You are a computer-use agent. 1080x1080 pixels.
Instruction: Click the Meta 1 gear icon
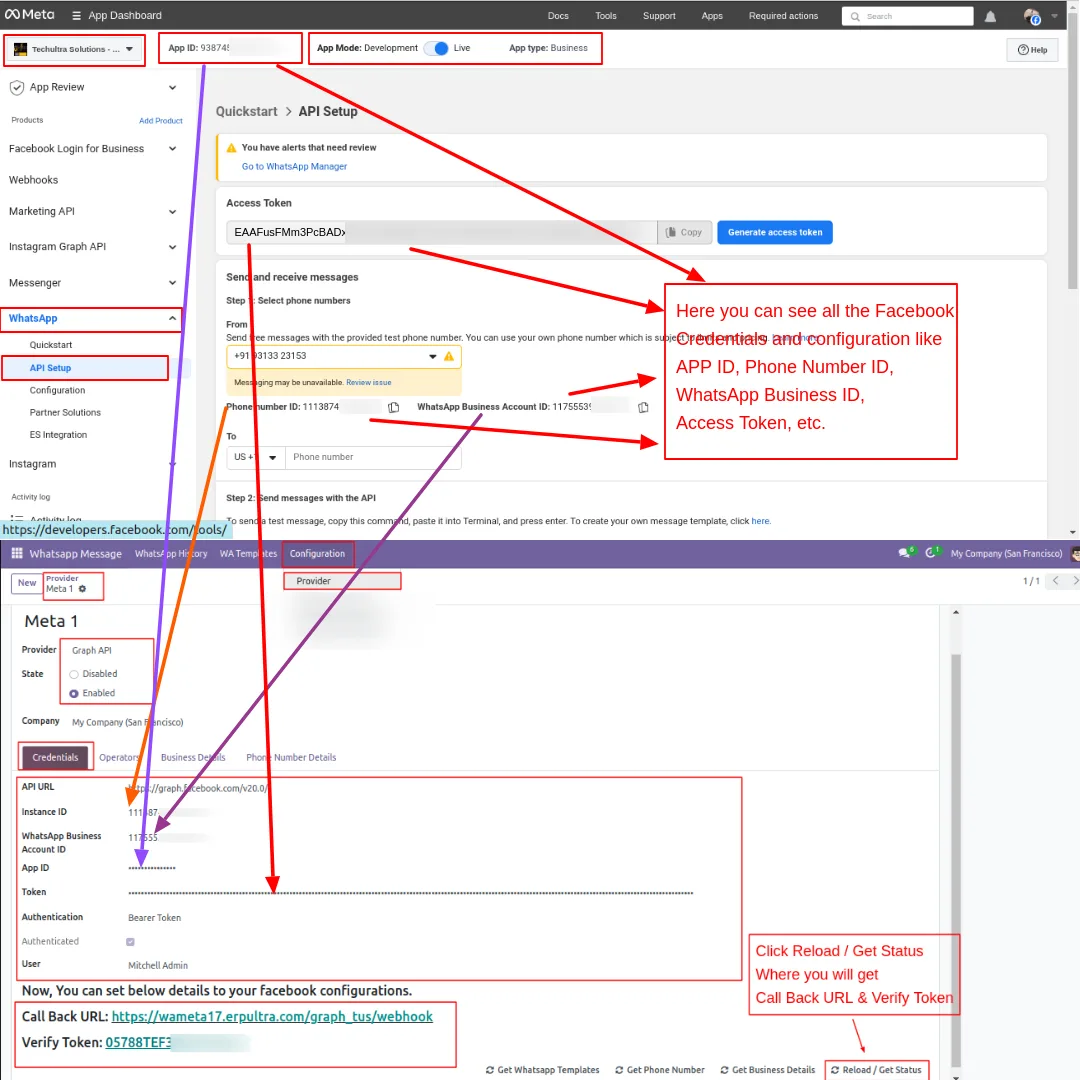(82, 590)
